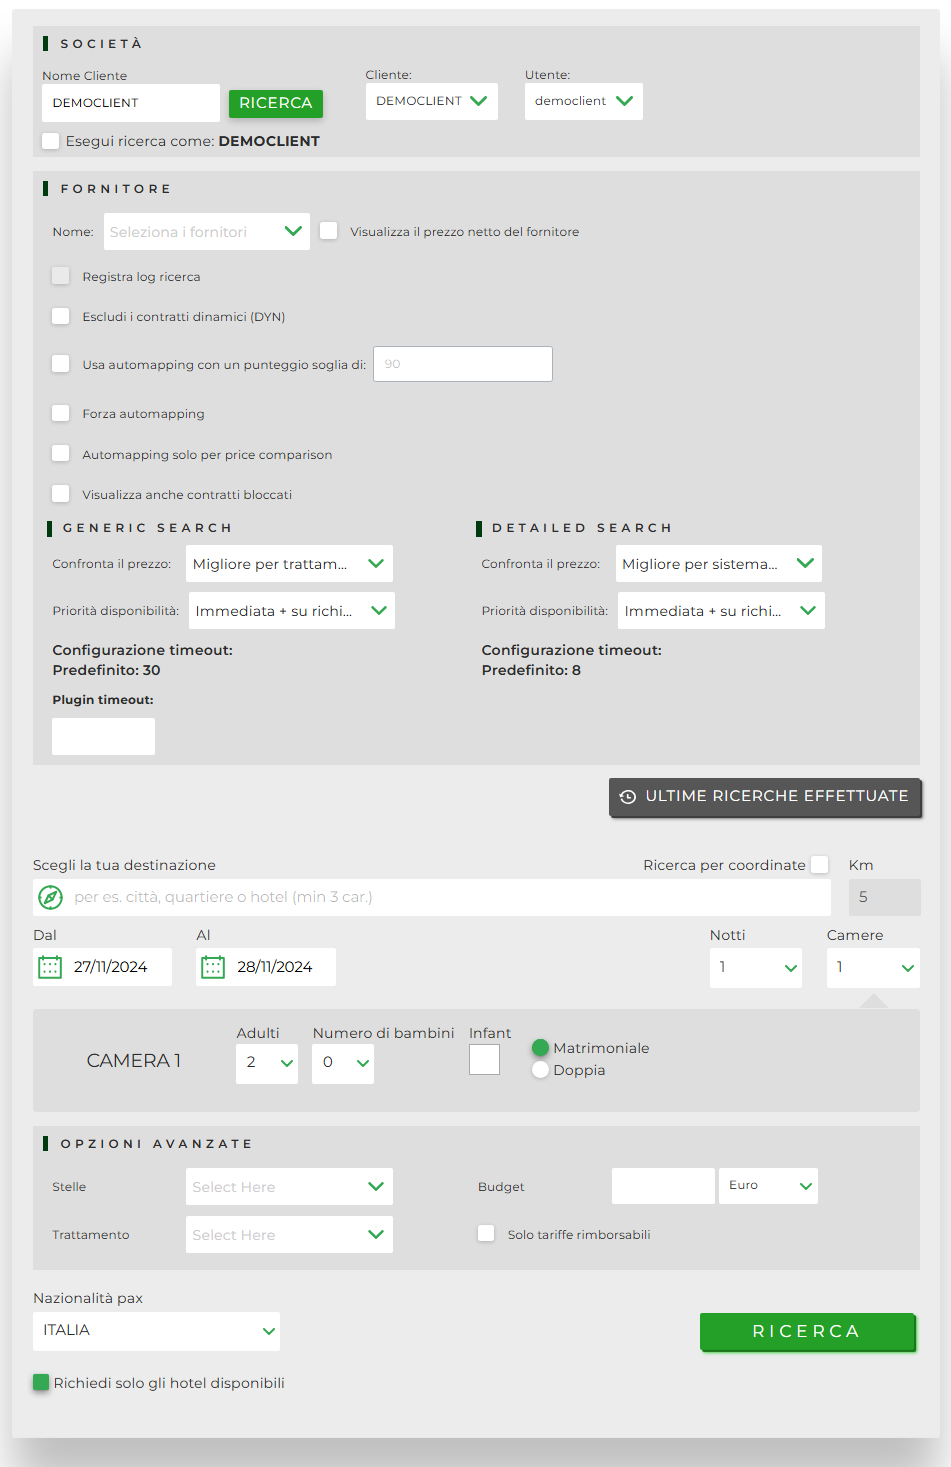The image size is (951, 1467).
Task: Select the Doppia bed radio option
Action: [541, 1070]
